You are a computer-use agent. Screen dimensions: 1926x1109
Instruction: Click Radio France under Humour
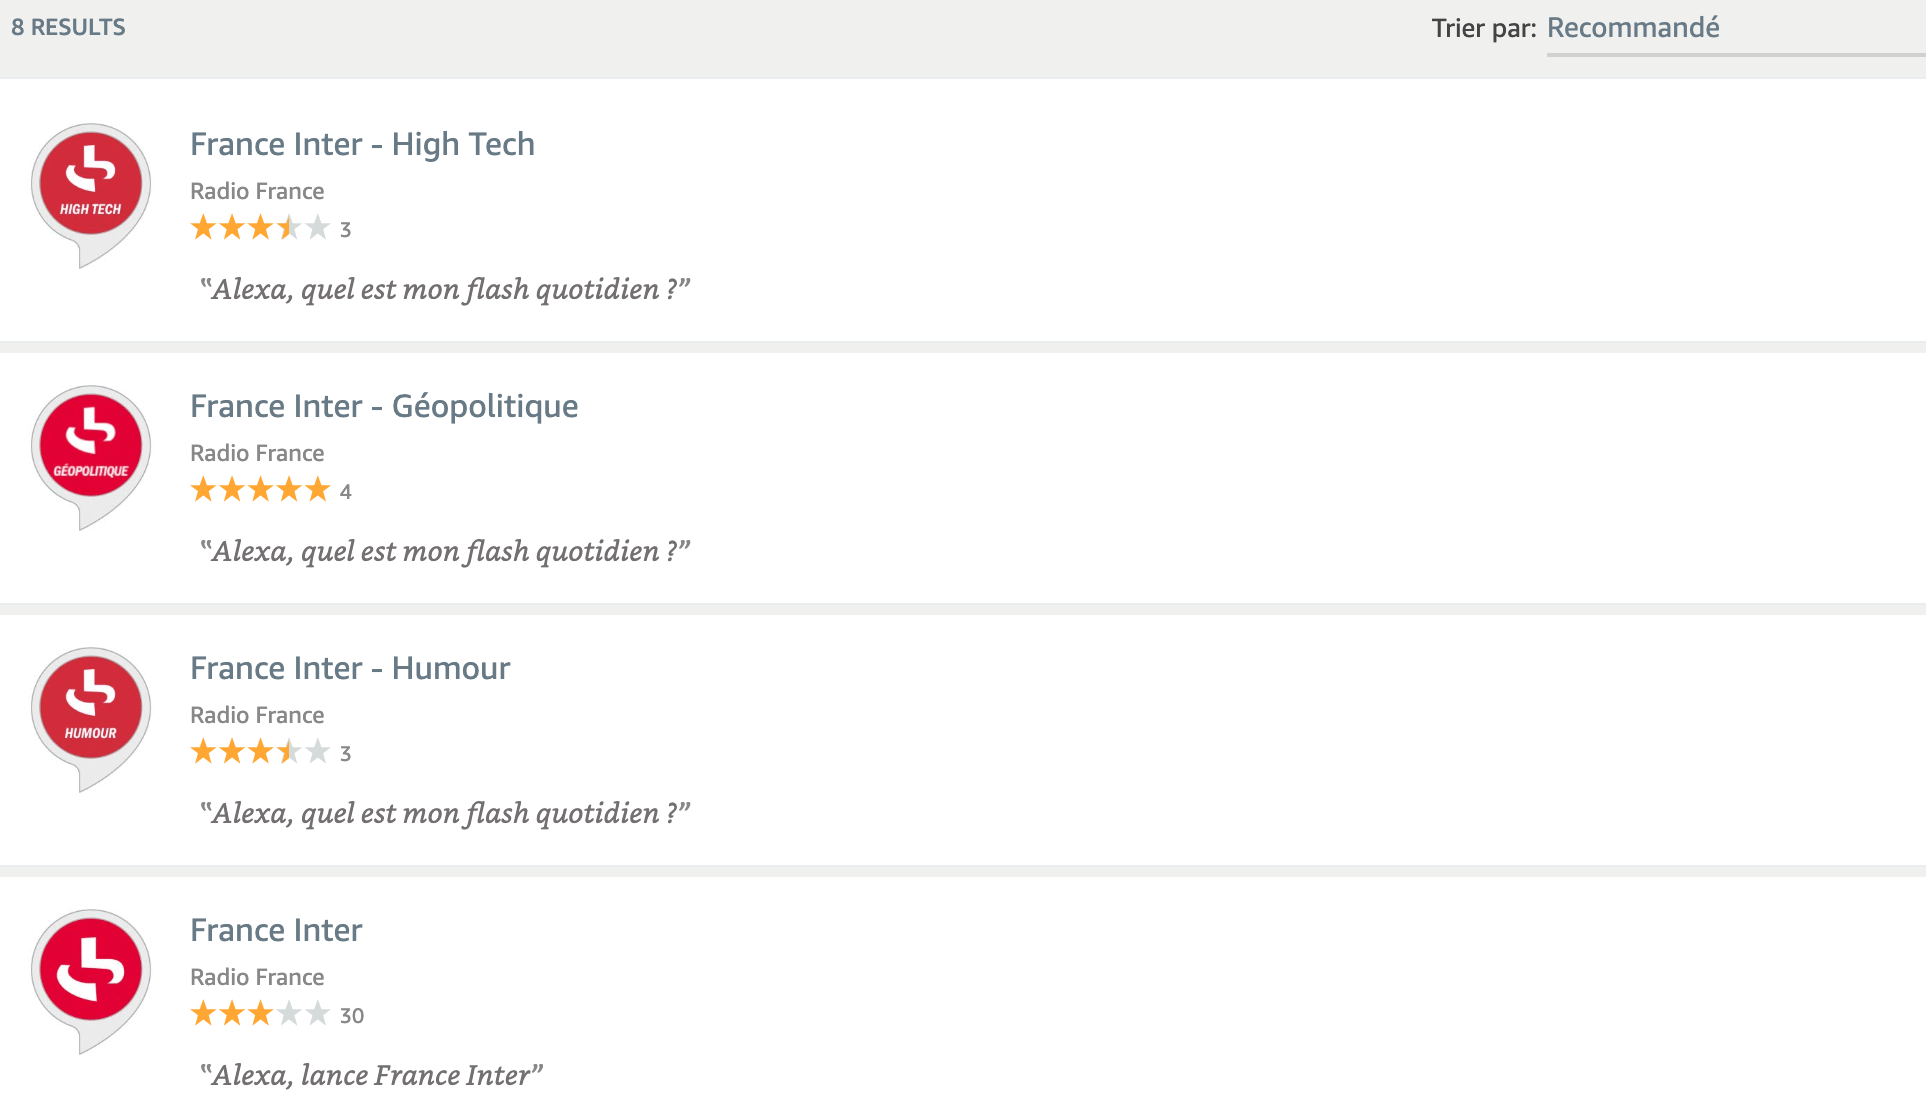click(x=257, y=715)
